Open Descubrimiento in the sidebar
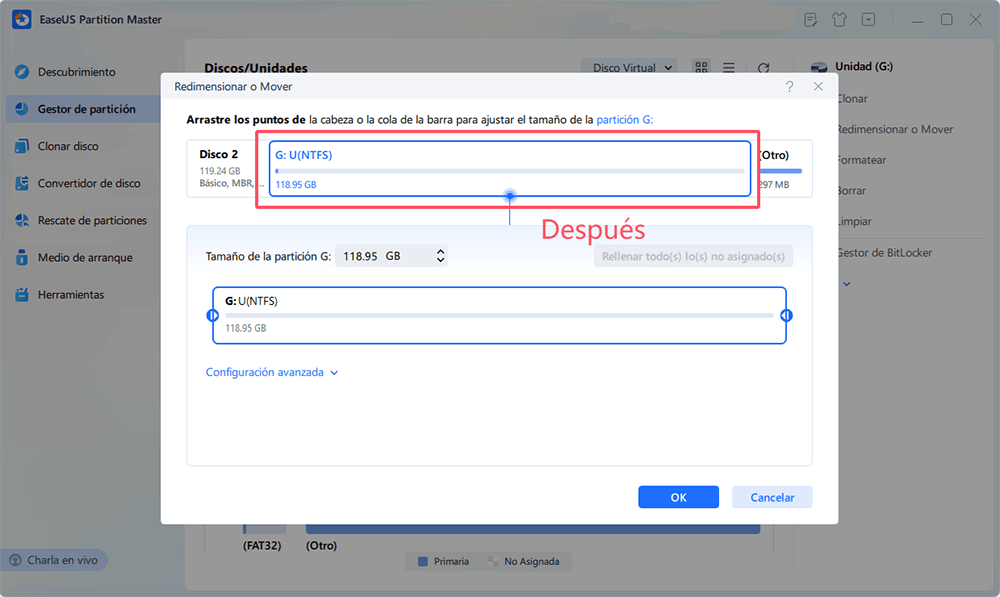This screenshot has width=1000, height=597. (x=77, y=71)
